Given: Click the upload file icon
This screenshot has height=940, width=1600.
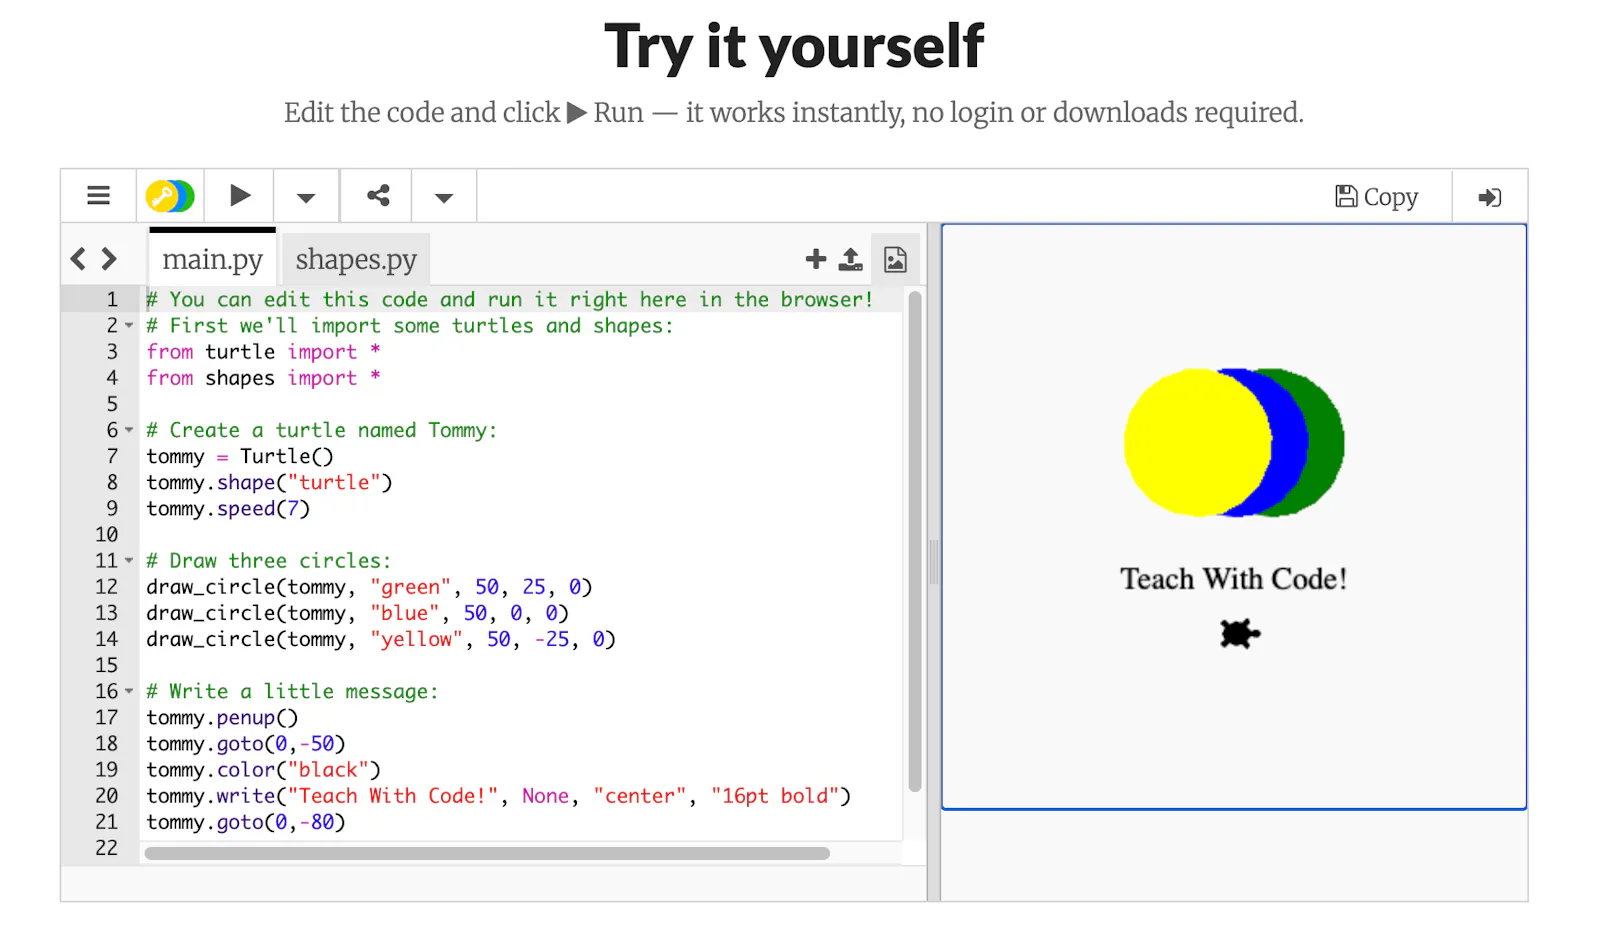Looking at the screenshot, I should point(850,260).
